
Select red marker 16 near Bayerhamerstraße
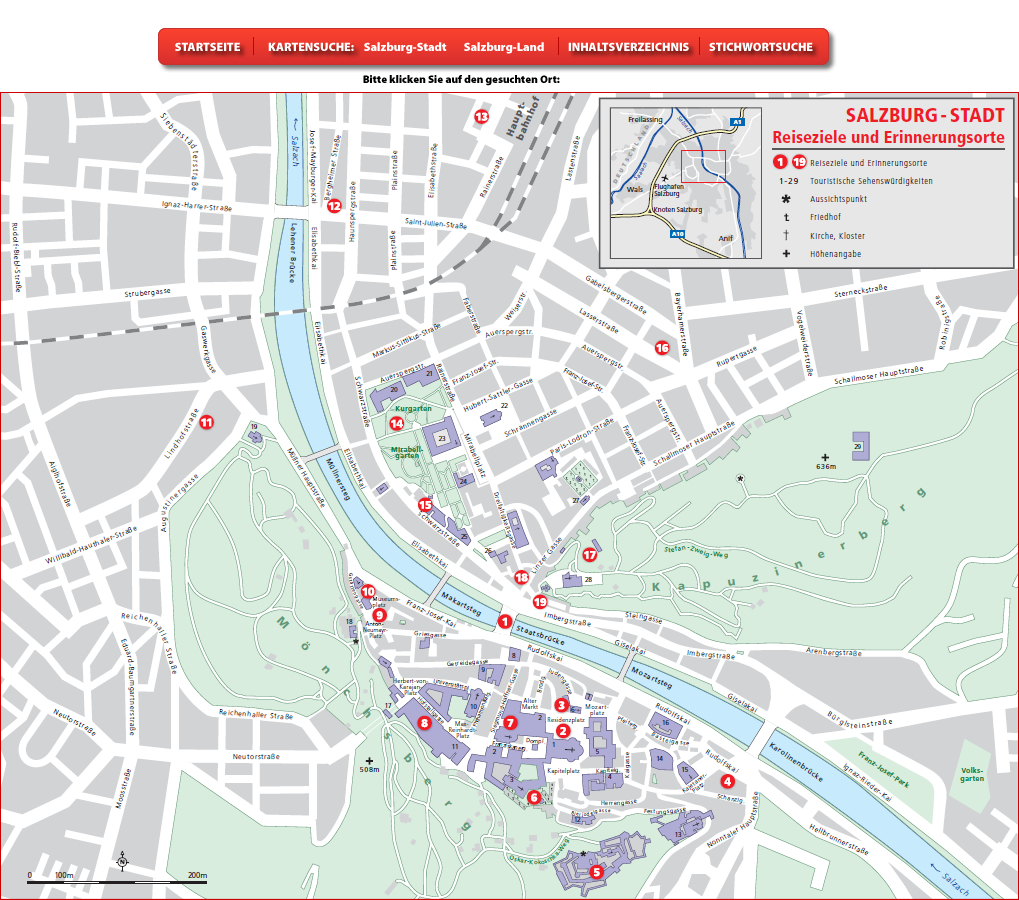click(x=661, y=348)
